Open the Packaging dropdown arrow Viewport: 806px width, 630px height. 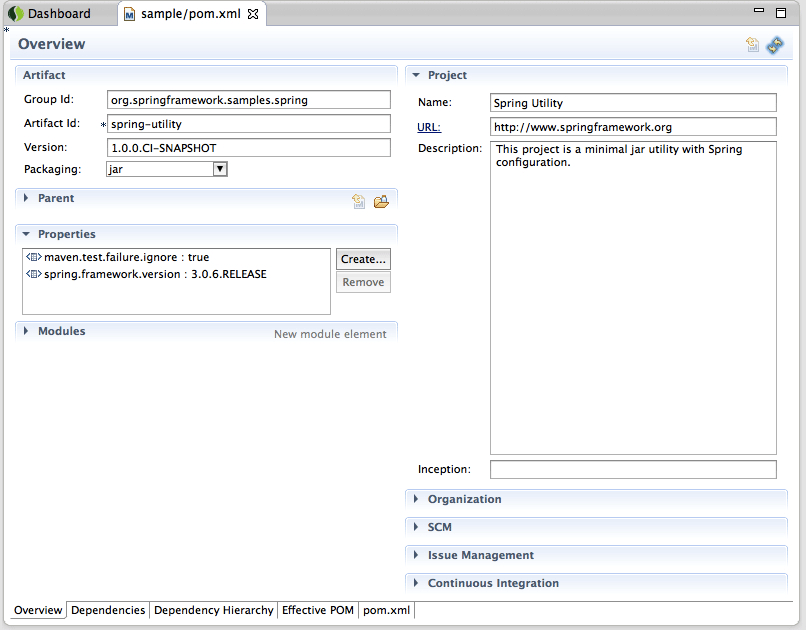click(220, 169)
